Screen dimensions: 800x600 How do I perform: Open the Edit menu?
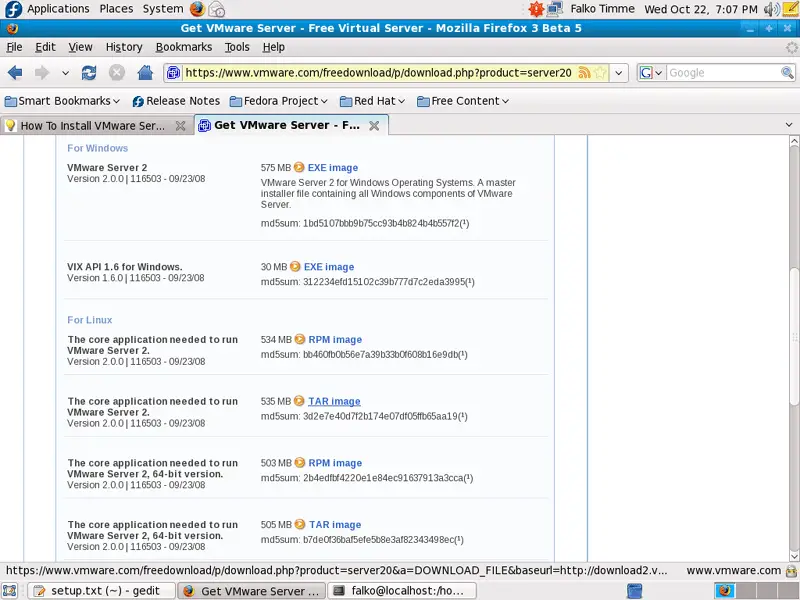tap(45, 47)
